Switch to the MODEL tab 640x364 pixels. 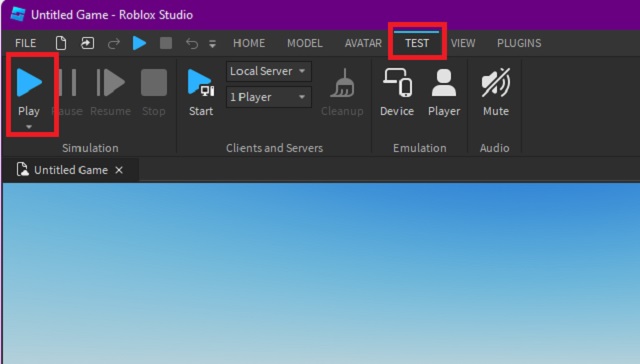pos(304,43)
